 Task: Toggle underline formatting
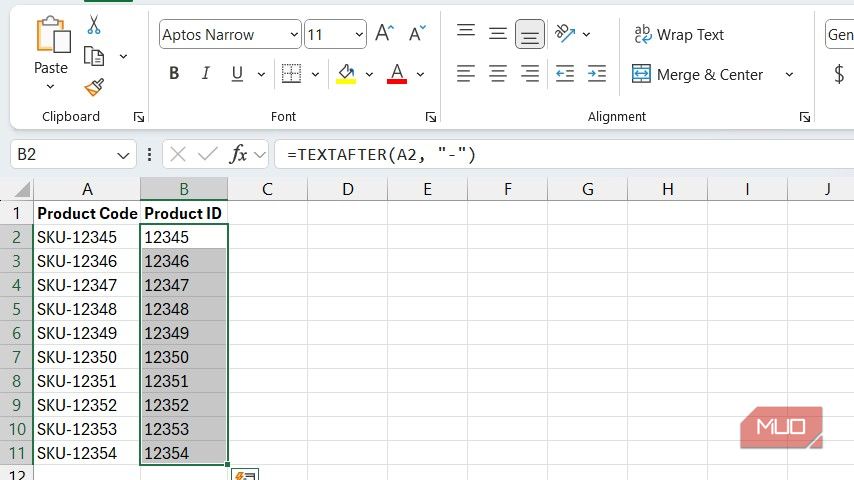[237, 73]
